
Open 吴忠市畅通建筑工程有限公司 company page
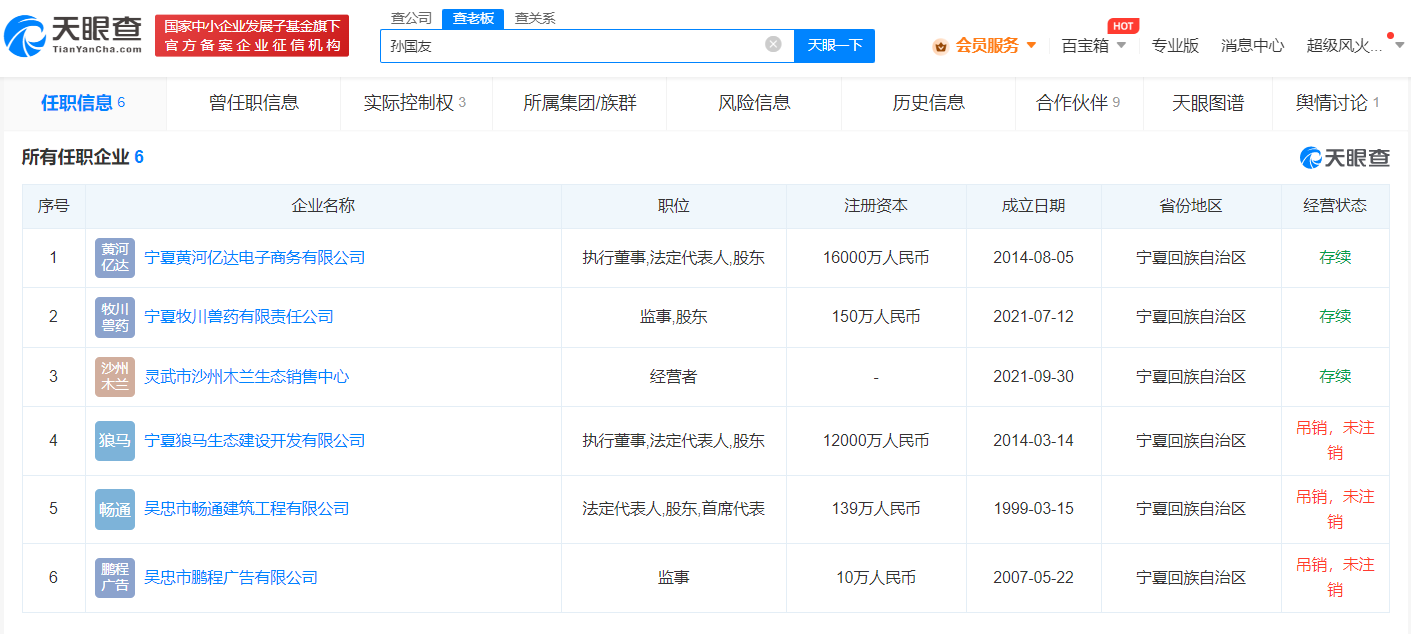249,508
